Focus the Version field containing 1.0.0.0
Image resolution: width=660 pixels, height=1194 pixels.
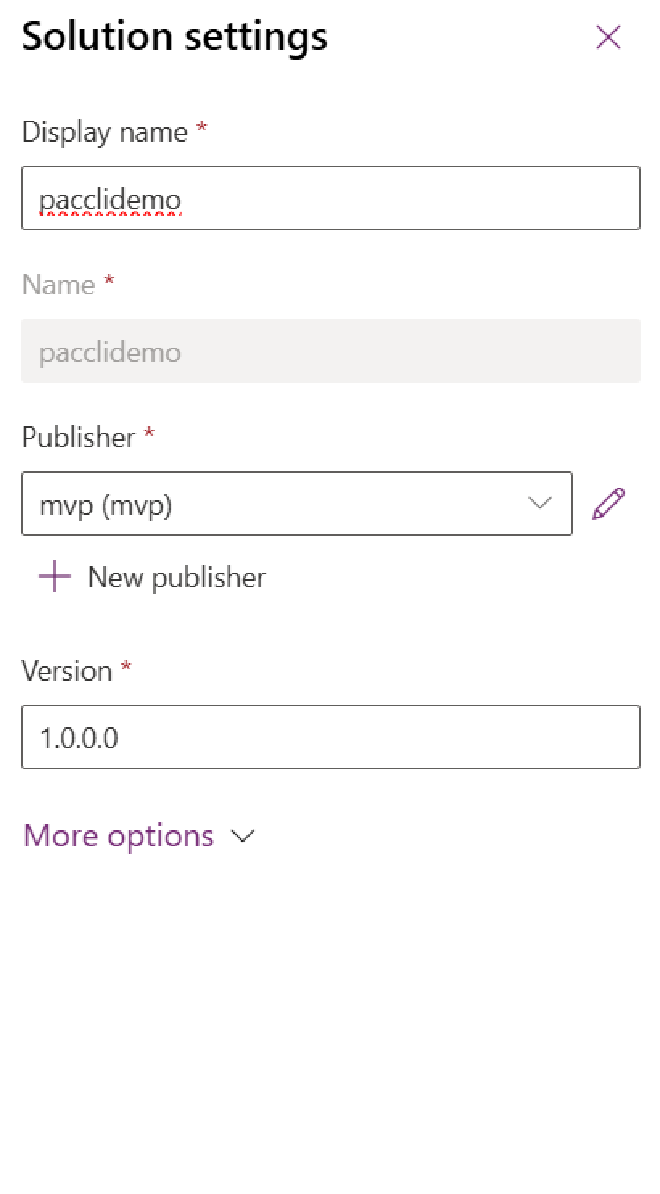click(x=330, y=738)
